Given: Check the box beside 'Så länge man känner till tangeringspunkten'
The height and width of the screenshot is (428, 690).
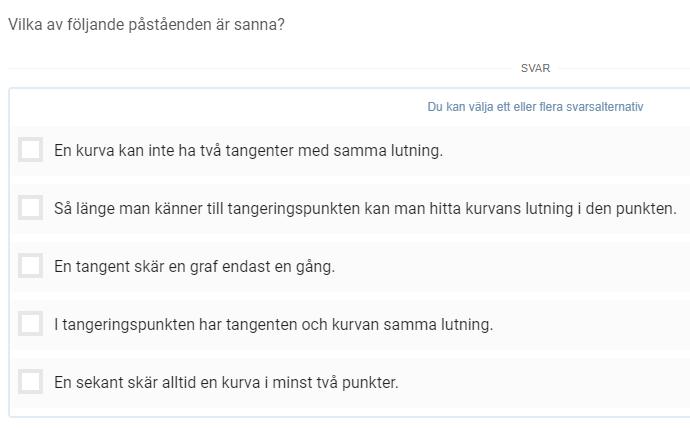Looking at the screenshot, I should 30,208.
